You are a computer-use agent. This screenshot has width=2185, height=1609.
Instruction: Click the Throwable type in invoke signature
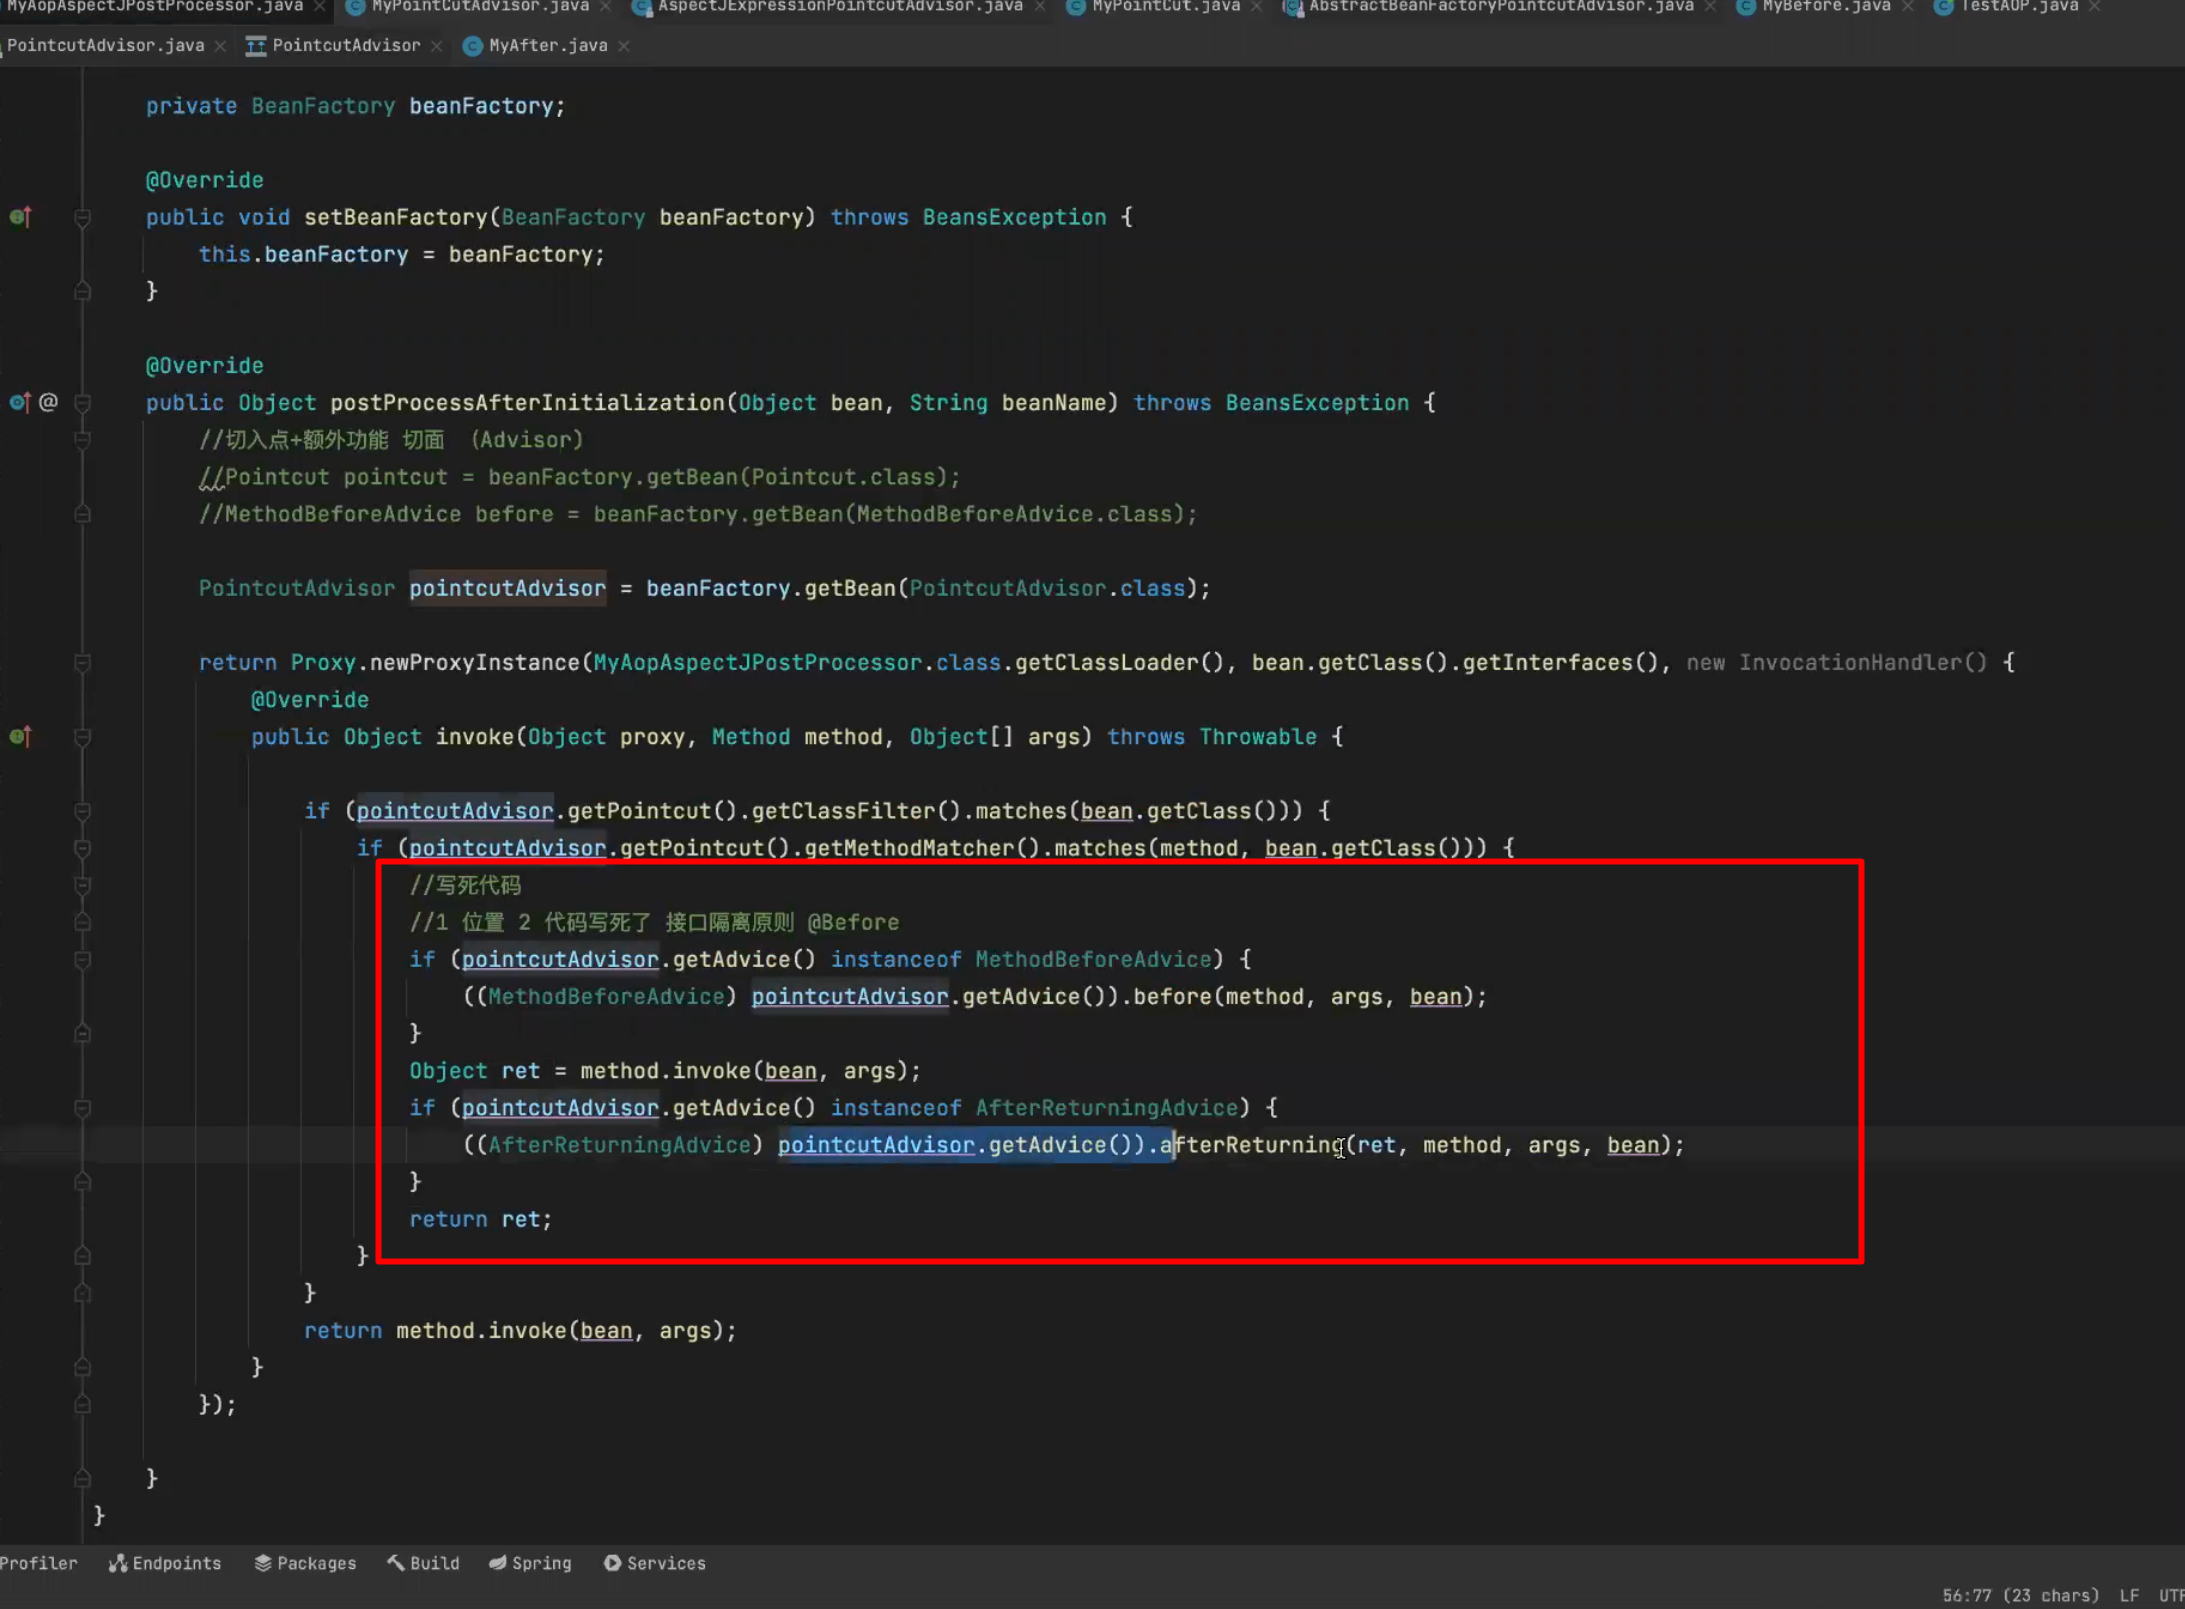(1258, 737)
